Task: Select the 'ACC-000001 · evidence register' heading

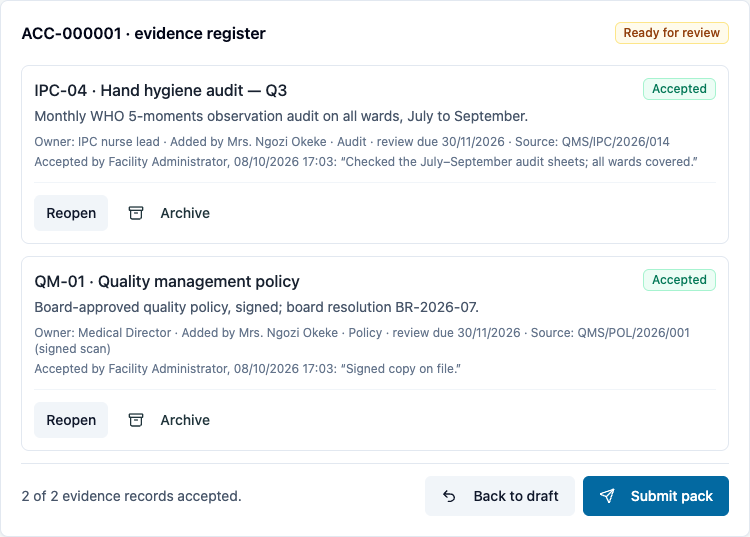Action: (x=143, y=33)
